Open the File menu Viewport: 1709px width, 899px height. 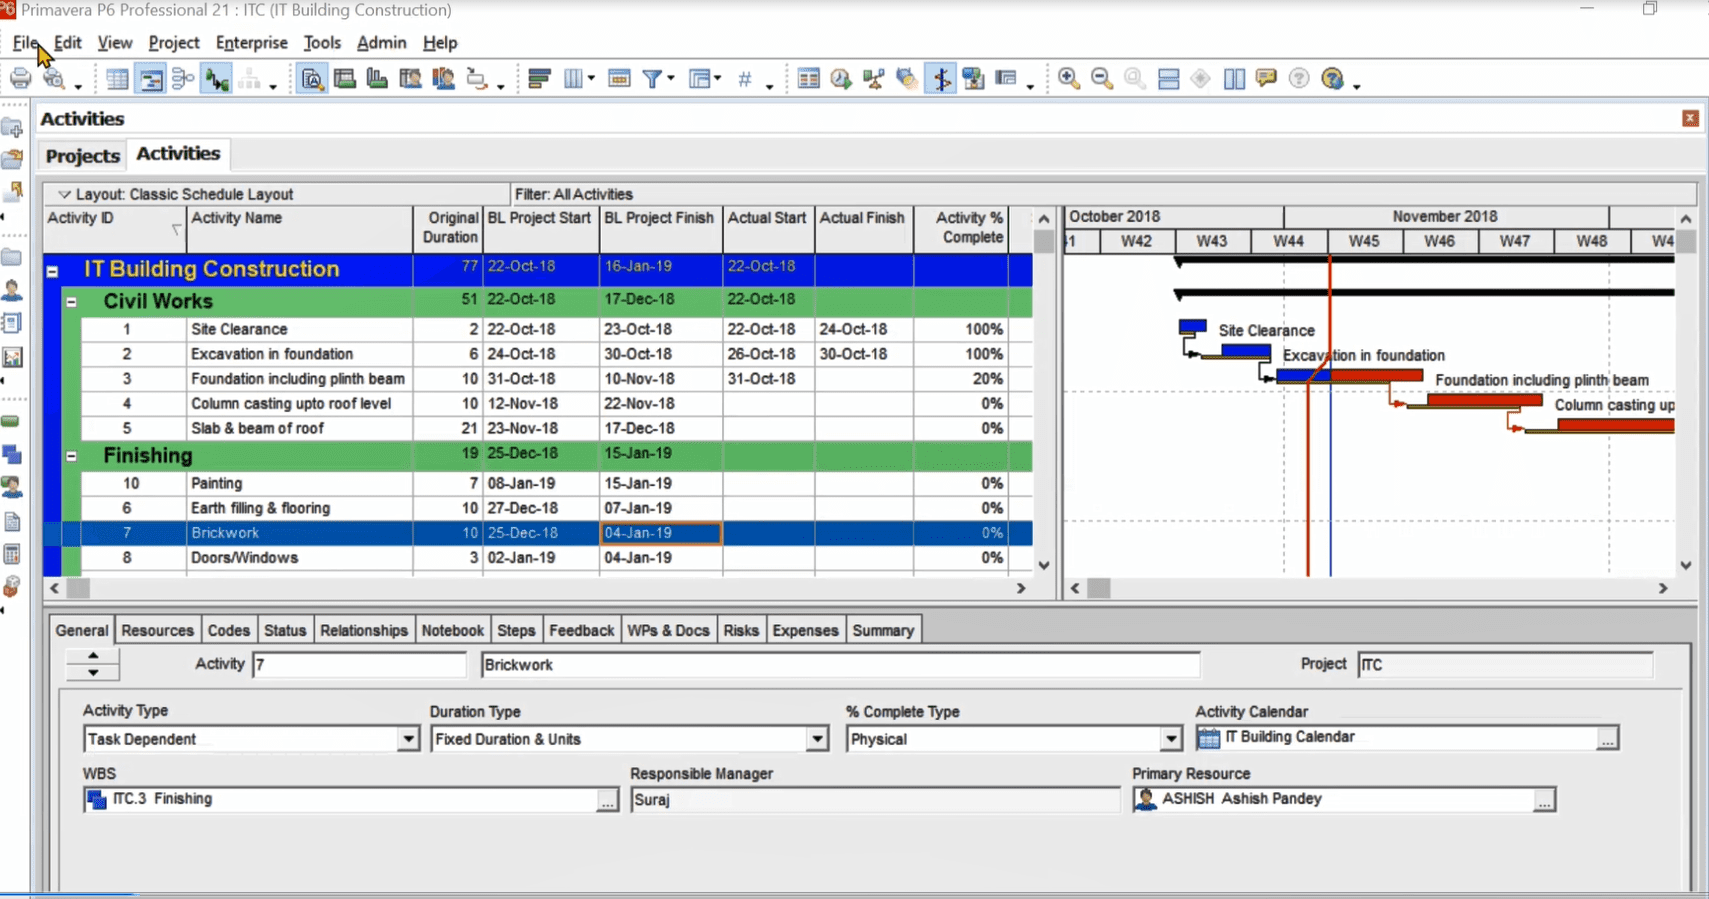pos(25,43)
